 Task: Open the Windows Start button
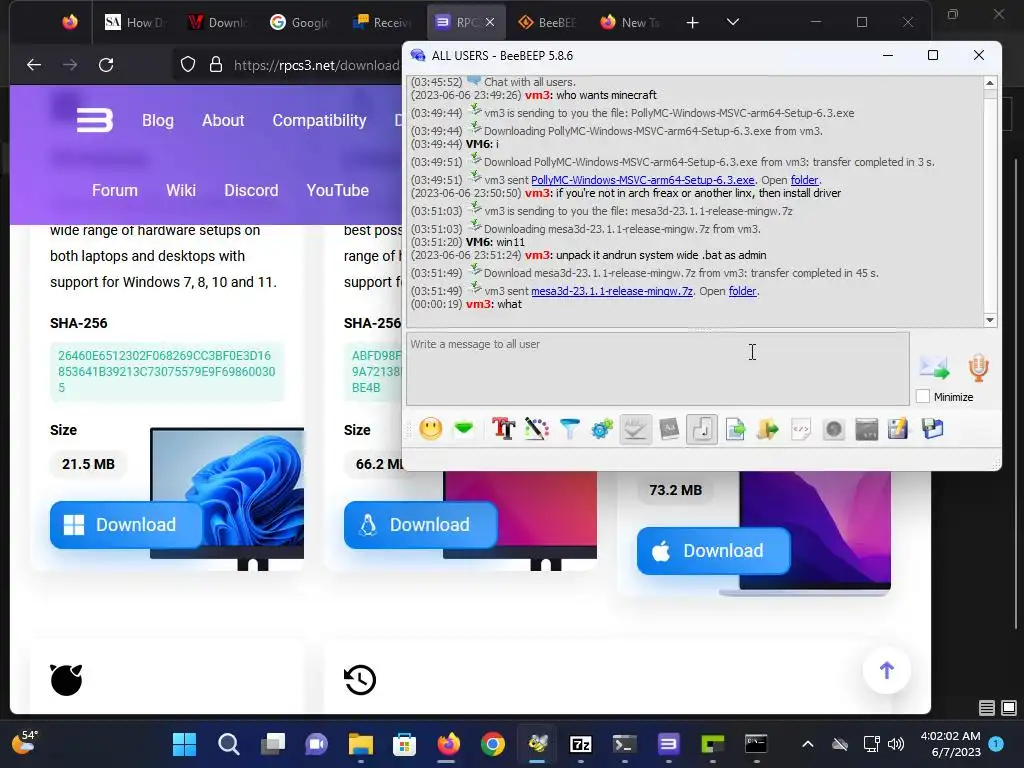pos(184,744)
